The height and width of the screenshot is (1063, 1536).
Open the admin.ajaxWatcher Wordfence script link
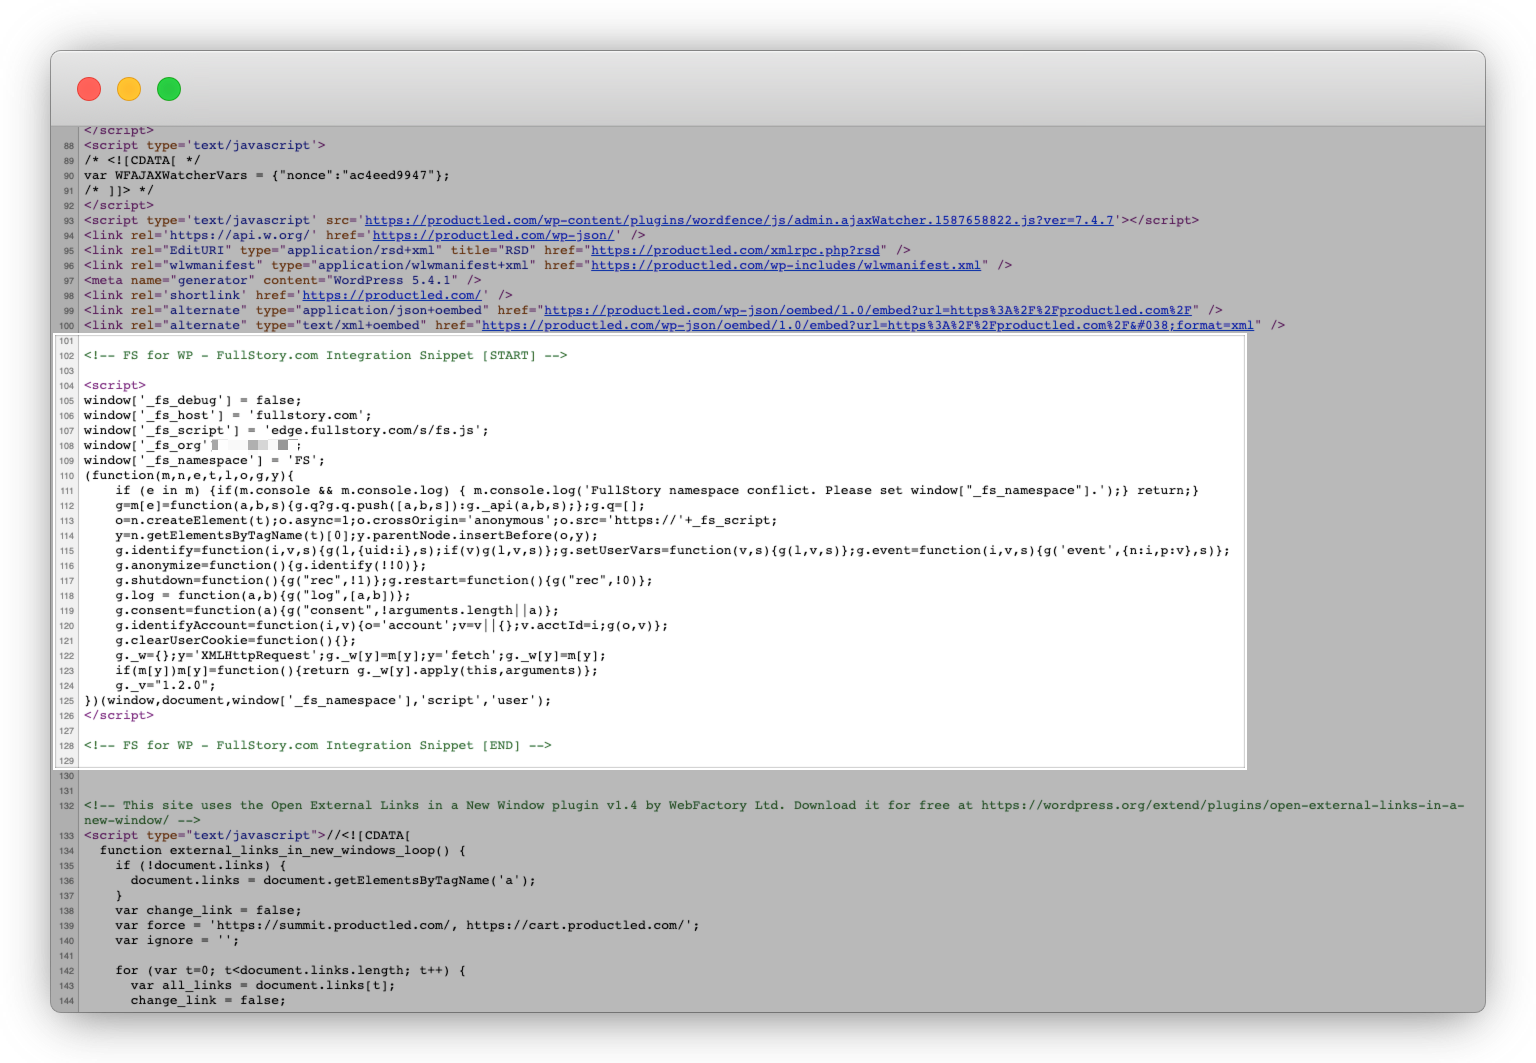(739, 220)
